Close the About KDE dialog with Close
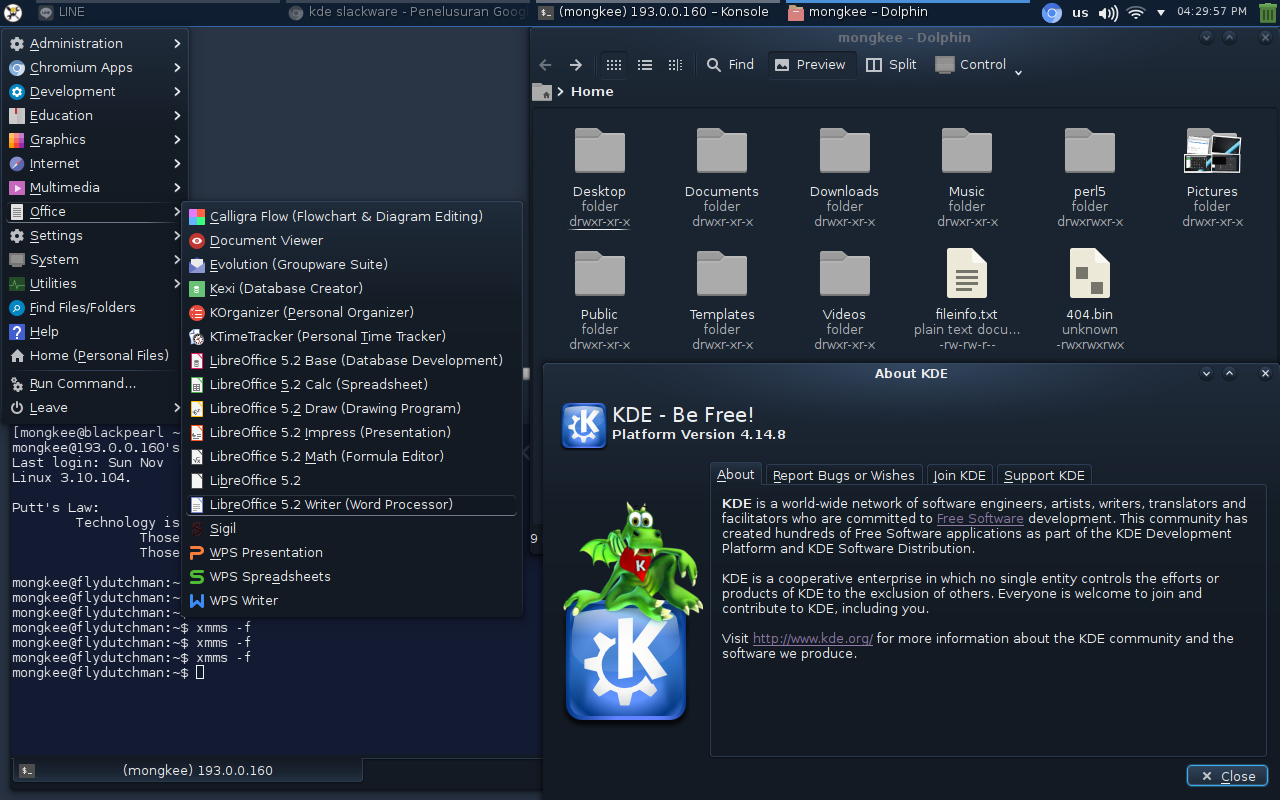This screenshot has width=1280, height=800. (1227, 776)
